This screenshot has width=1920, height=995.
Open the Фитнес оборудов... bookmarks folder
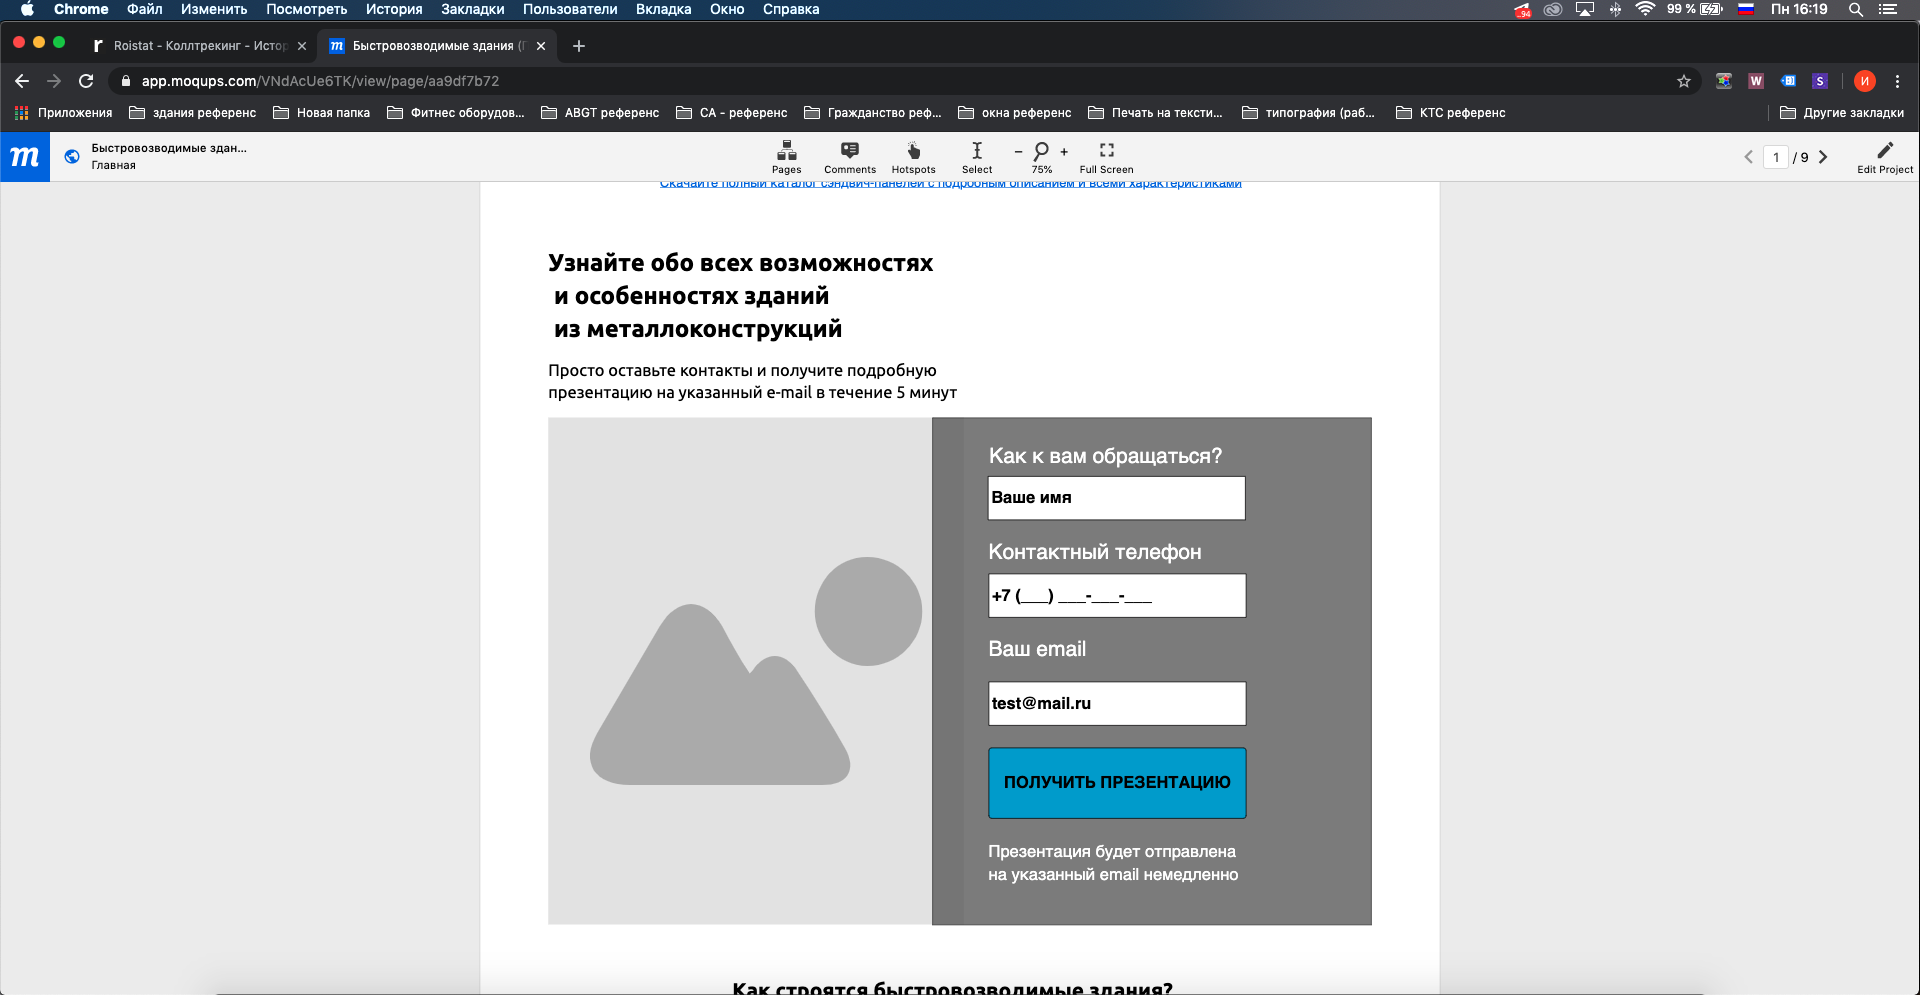456,113
